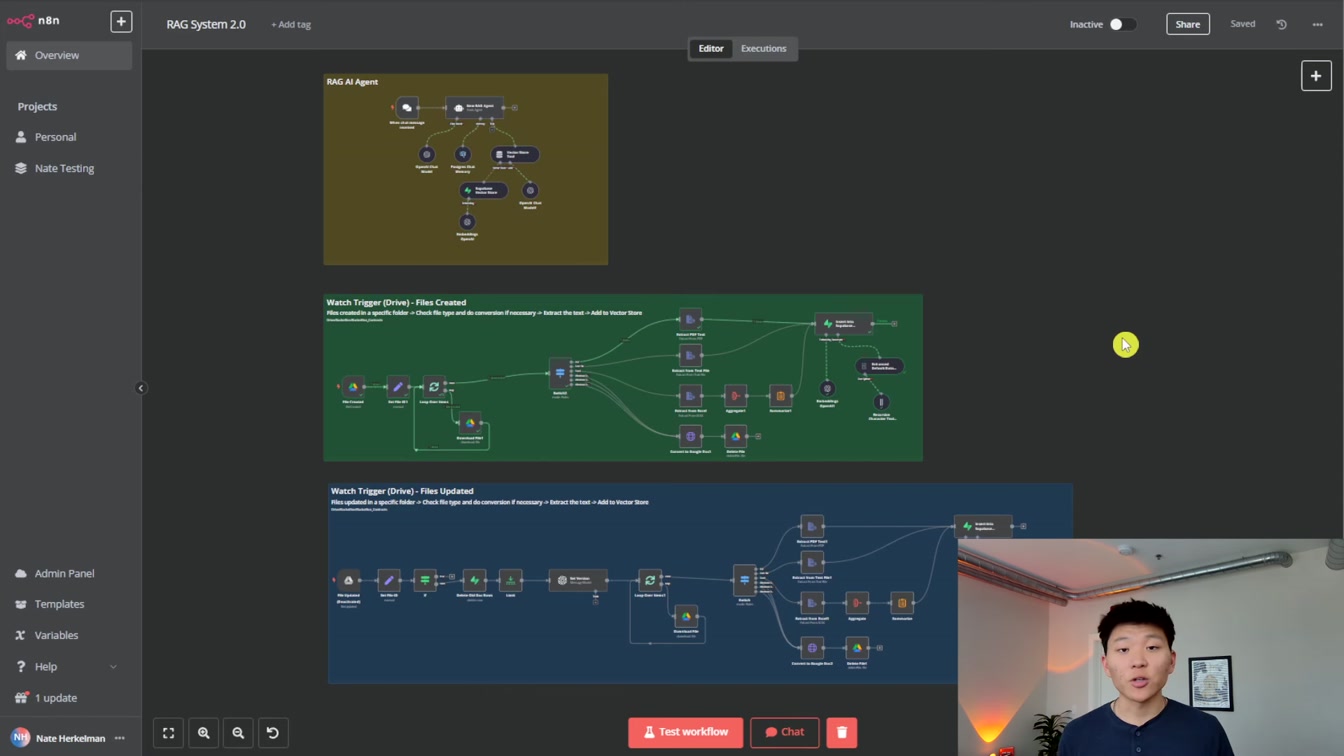Select the Limit node in Files Updated
The height and width of the screenshot is (756, 1344).
510,580
